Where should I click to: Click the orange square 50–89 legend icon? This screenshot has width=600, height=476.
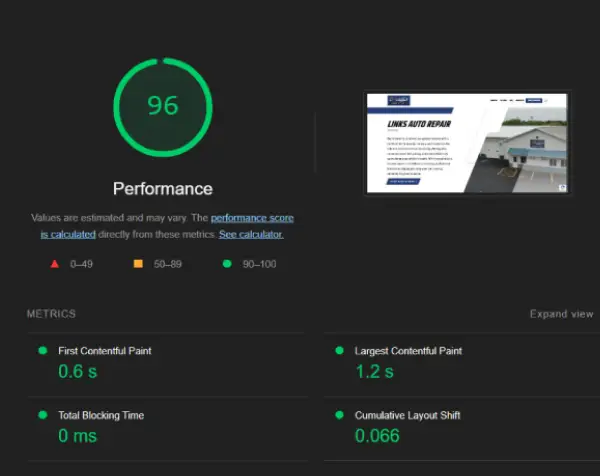click(138, 264)
